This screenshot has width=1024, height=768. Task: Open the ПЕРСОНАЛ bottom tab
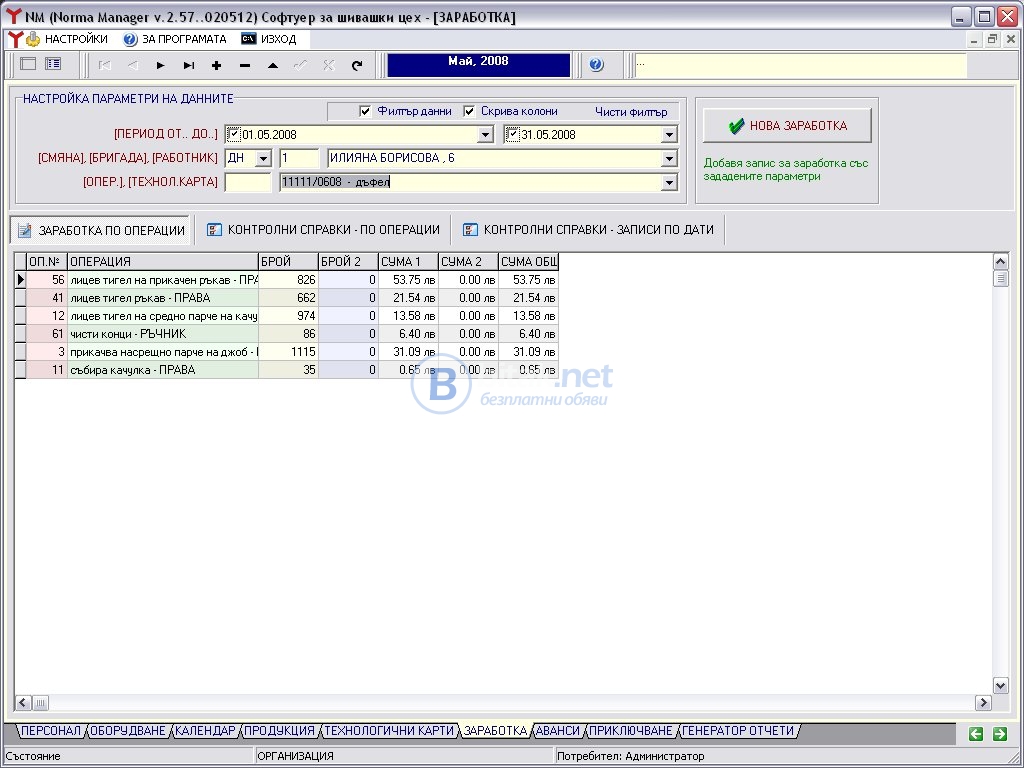[51, 731]
